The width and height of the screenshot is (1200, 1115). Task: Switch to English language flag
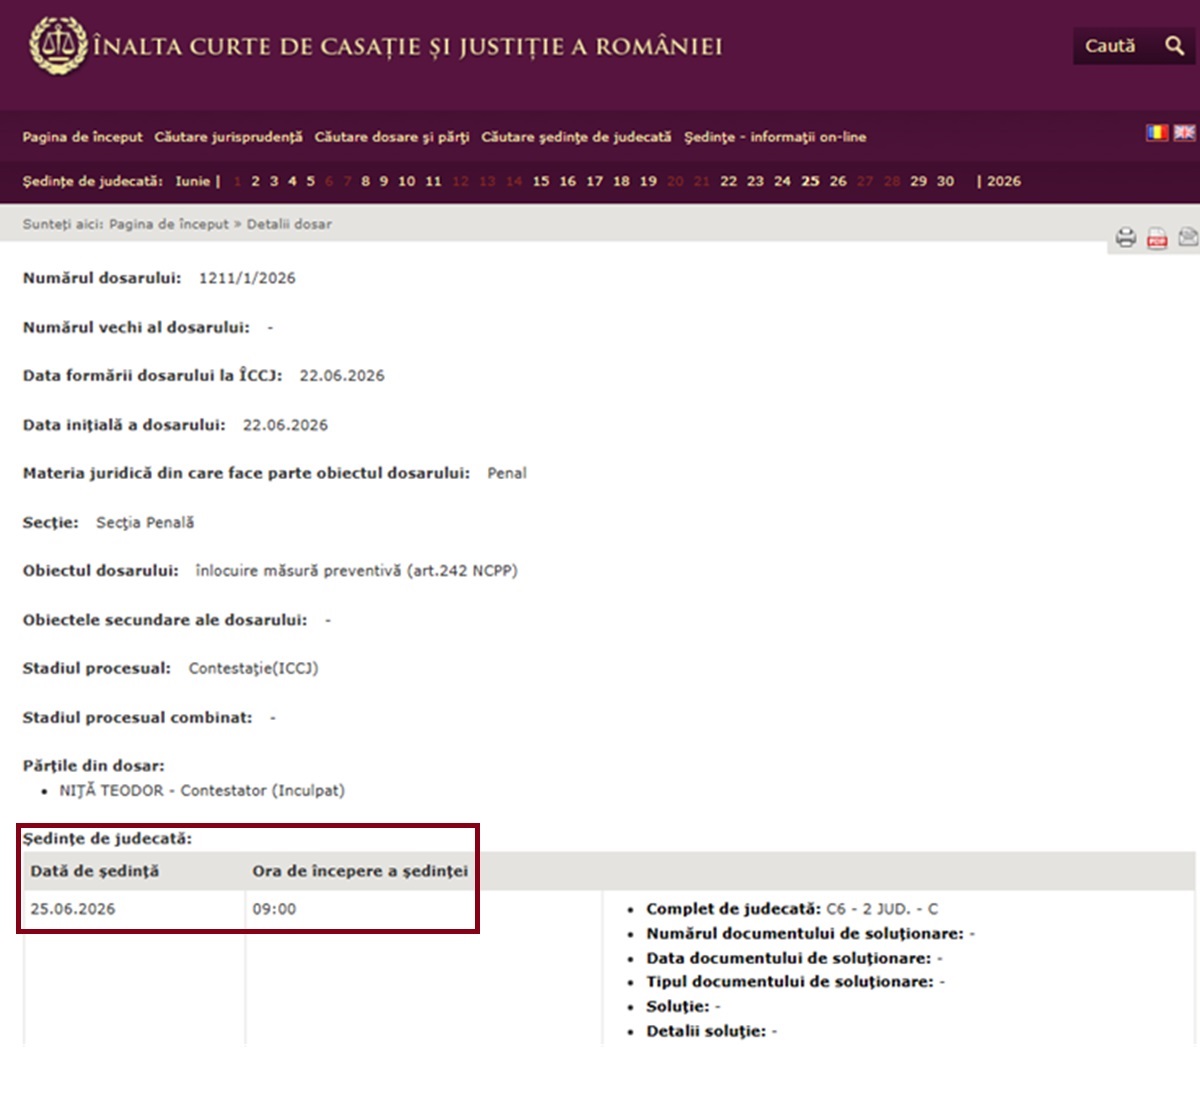[x=1184, y=132]
